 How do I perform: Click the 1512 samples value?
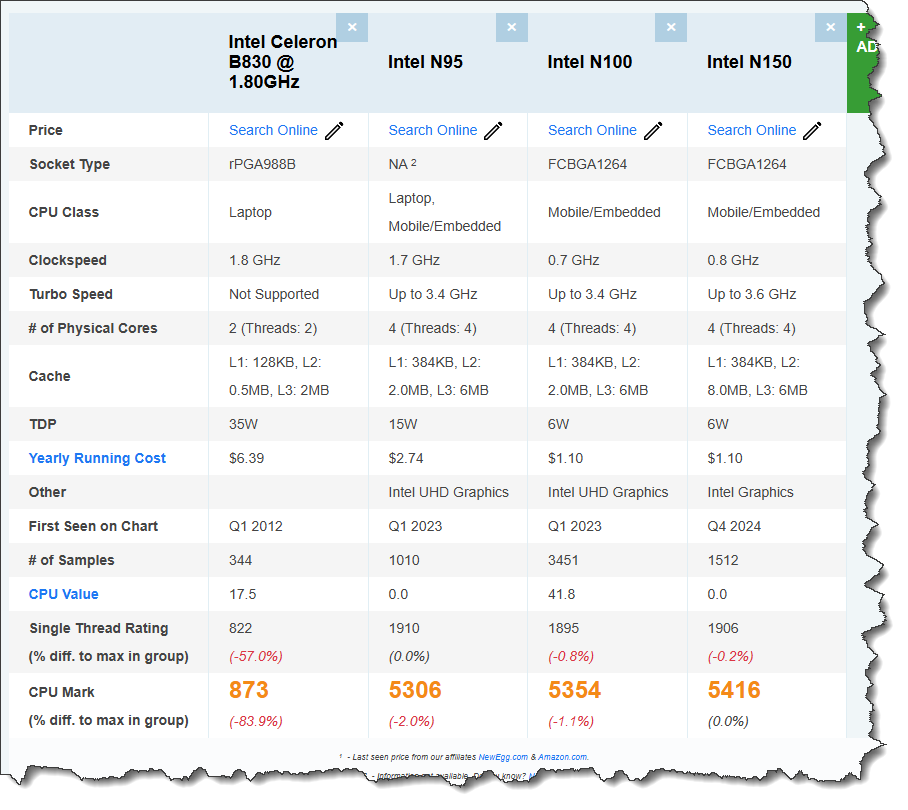(x=723, y=561)
